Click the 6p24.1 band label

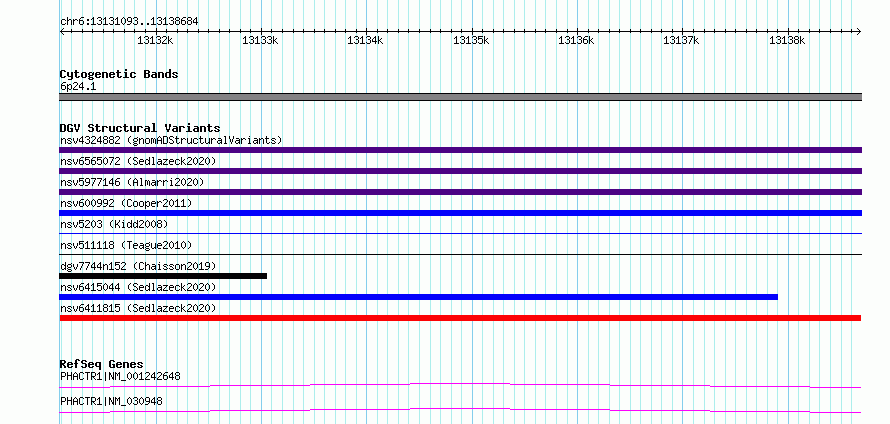(78, 87)
